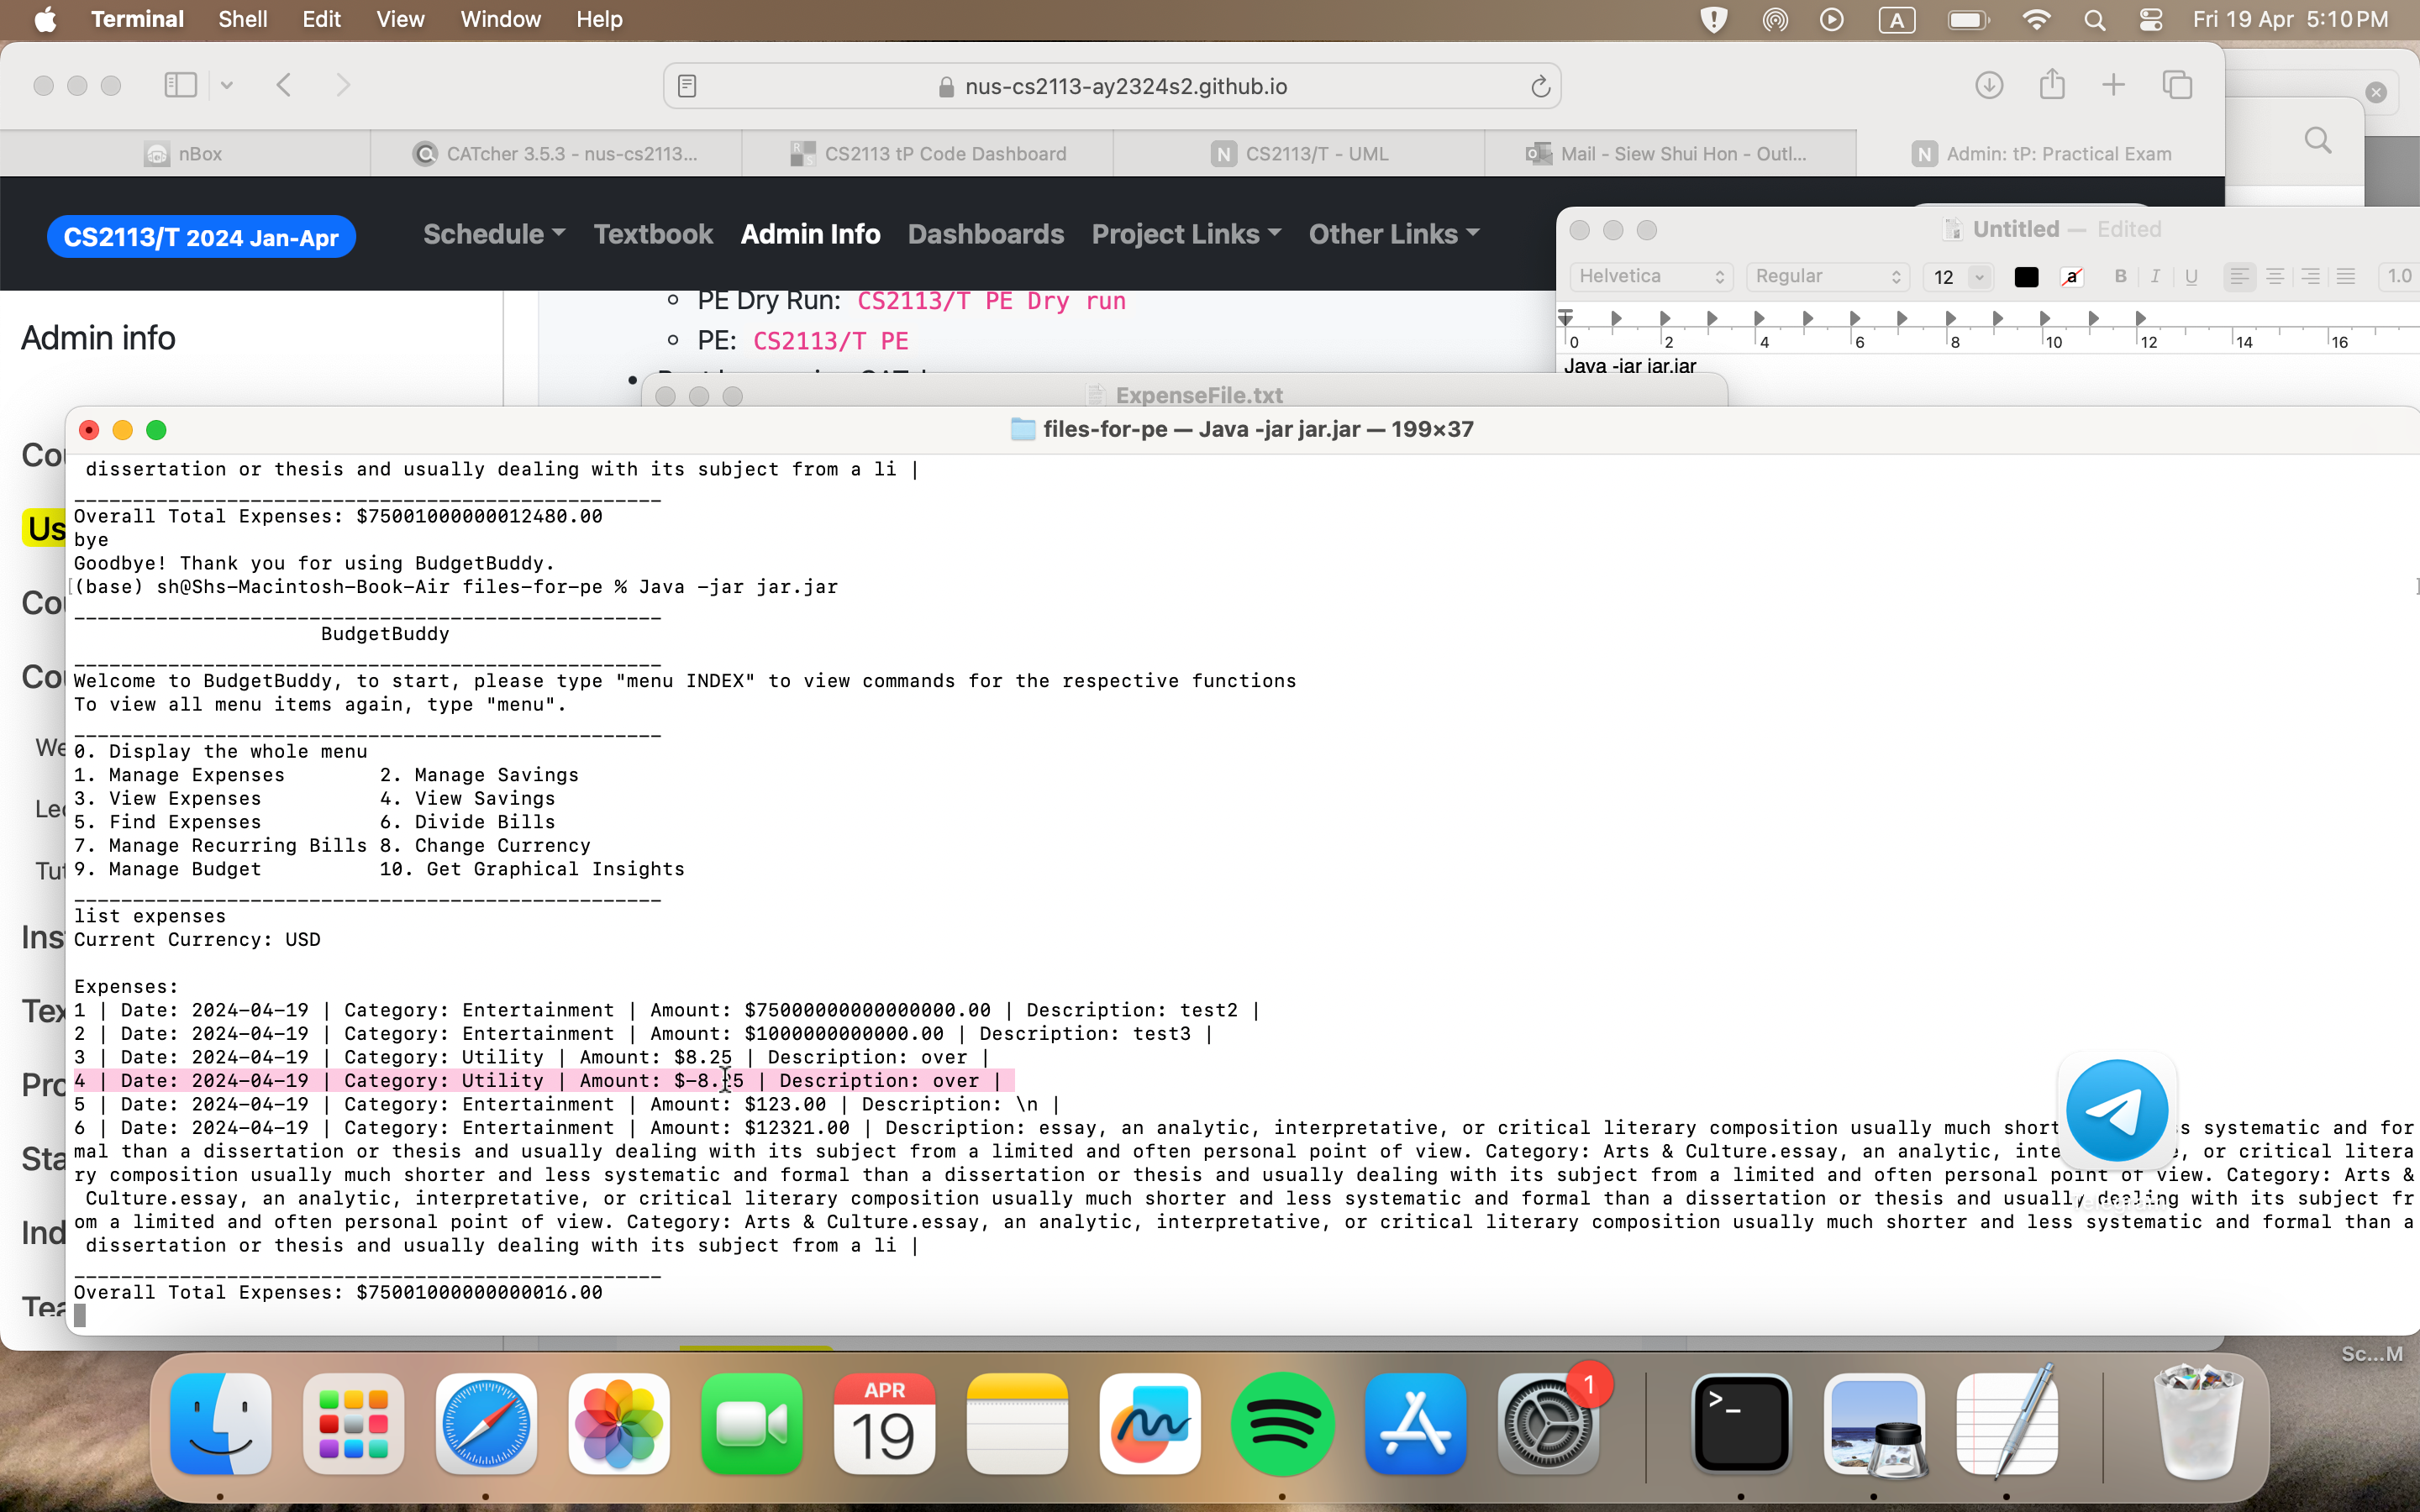Switch to CS2113 tP Code Dashboard tab
Viewport: 2420px width, 1512px height.
coord(928,154)
